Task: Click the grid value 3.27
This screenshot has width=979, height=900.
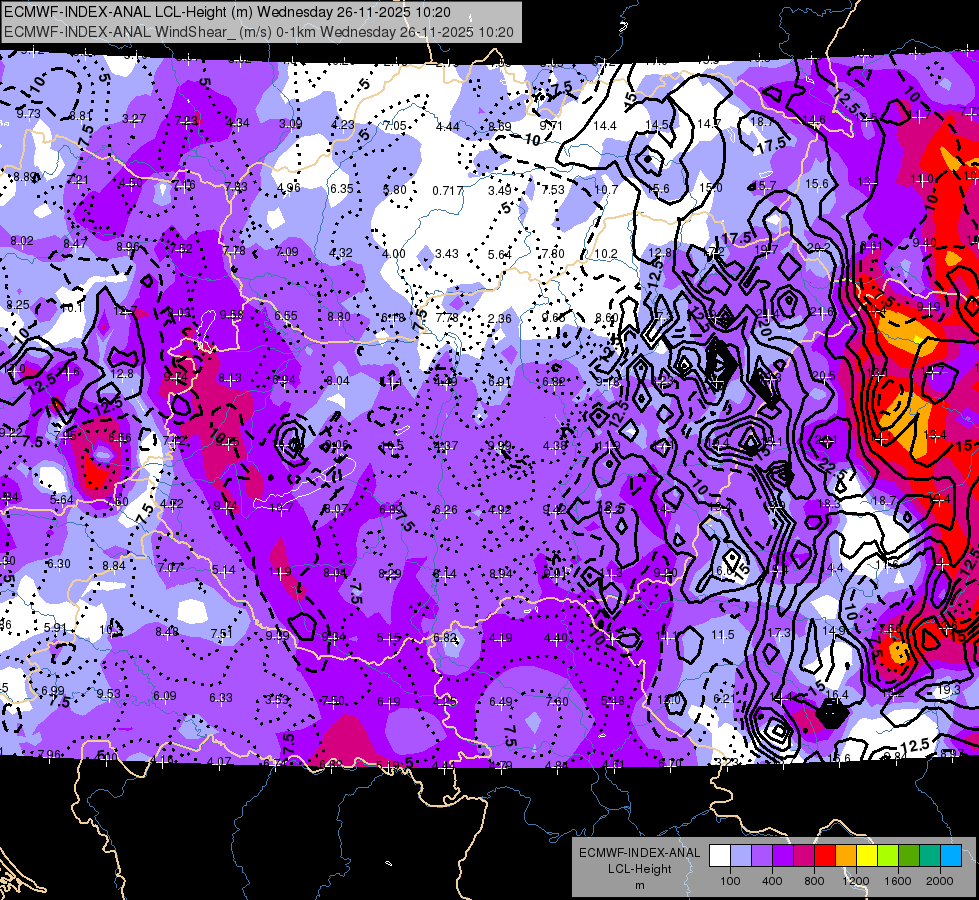Action: 134,119
